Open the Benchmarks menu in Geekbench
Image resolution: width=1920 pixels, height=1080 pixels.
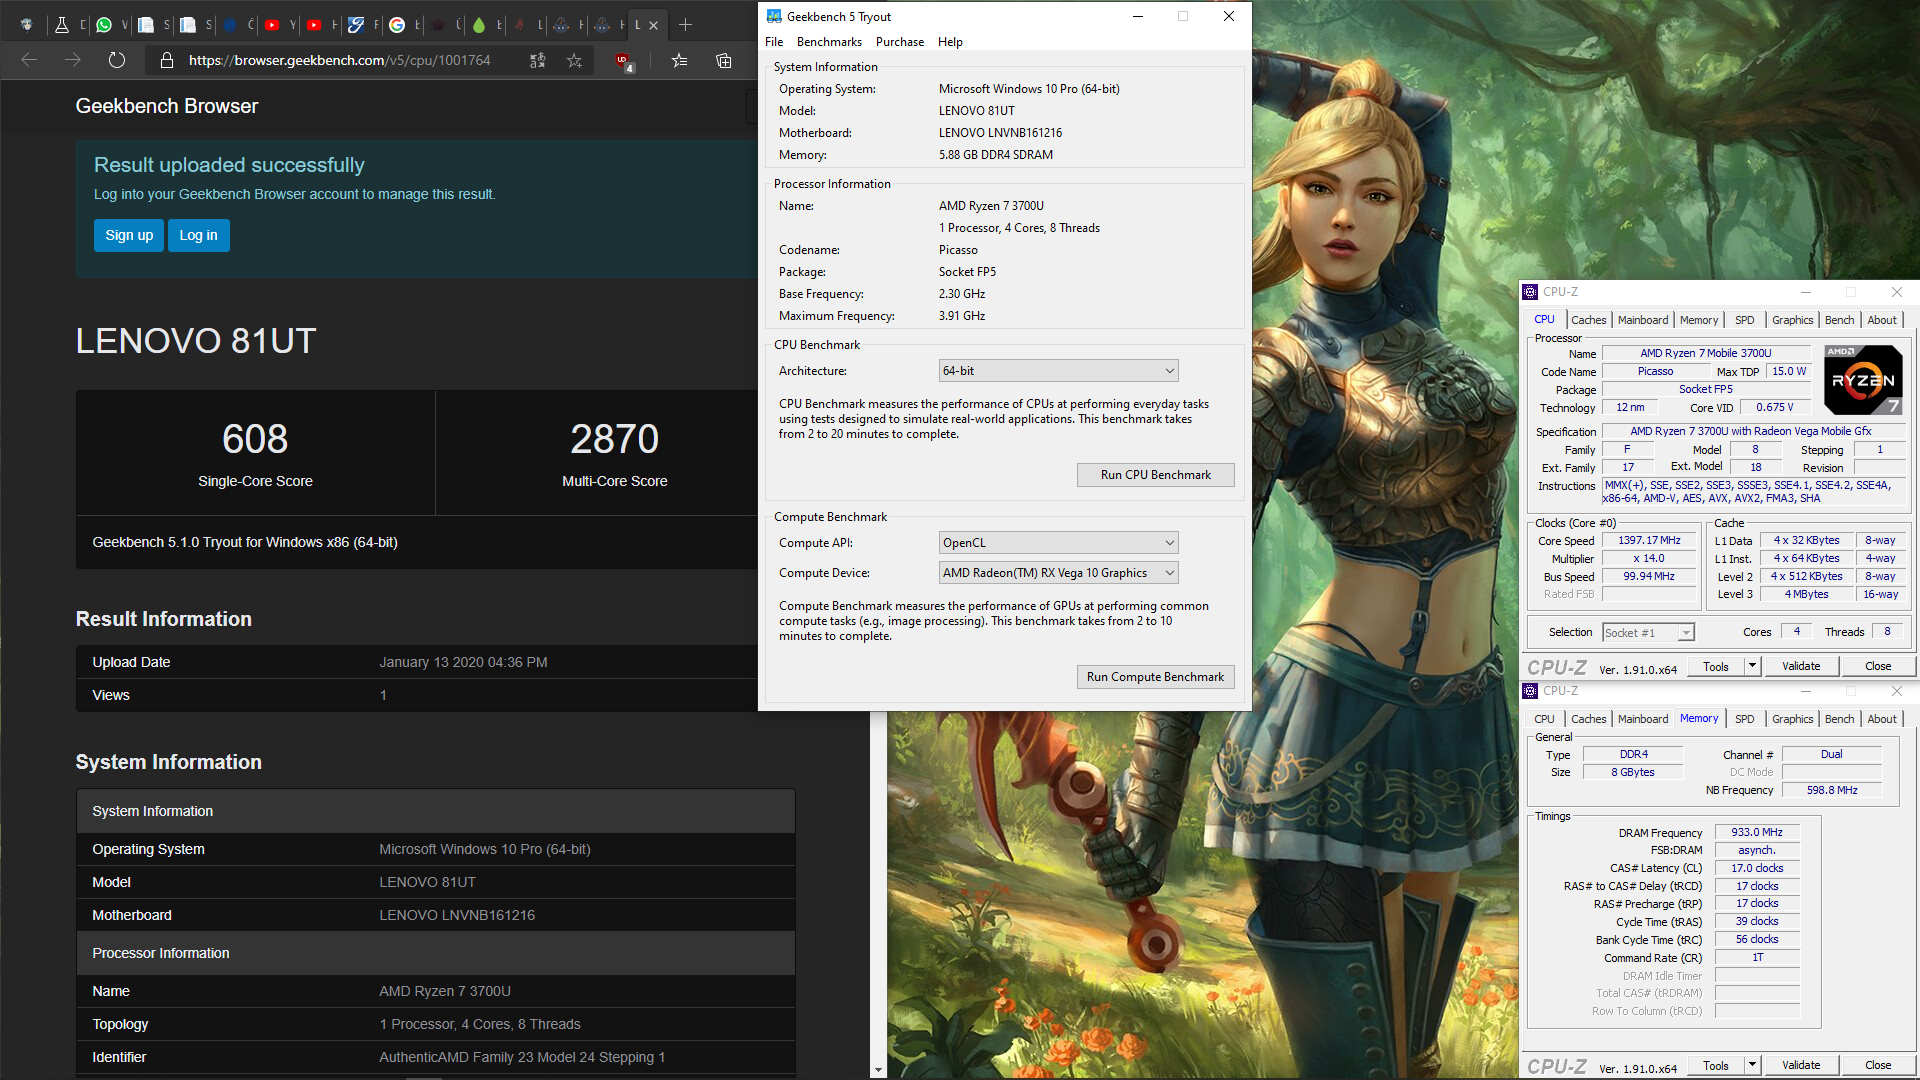pos(829,42)
